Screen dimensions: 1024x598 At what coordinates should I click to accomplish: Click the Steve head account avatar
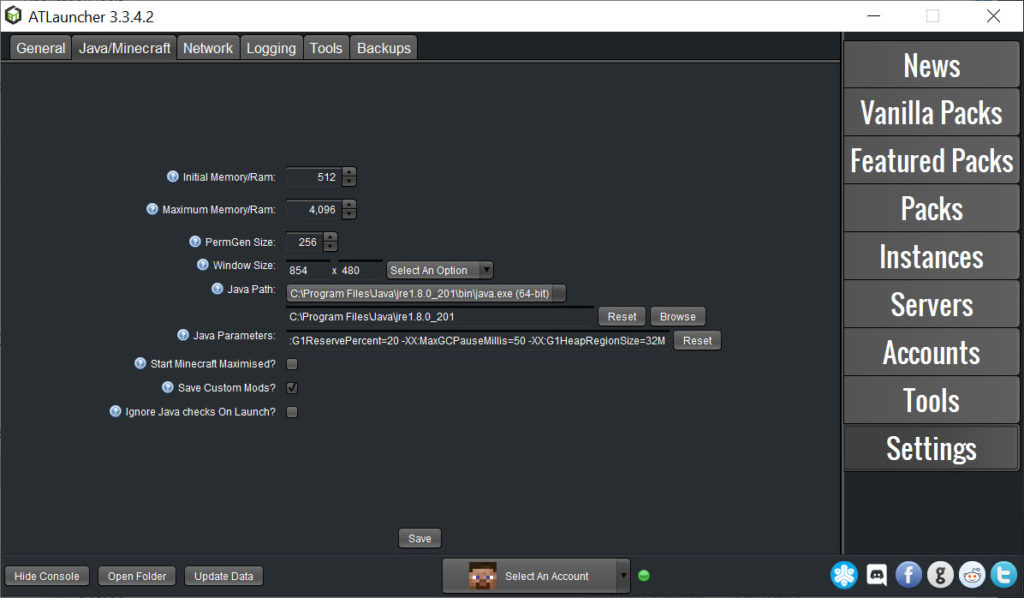tap(482, 576)
